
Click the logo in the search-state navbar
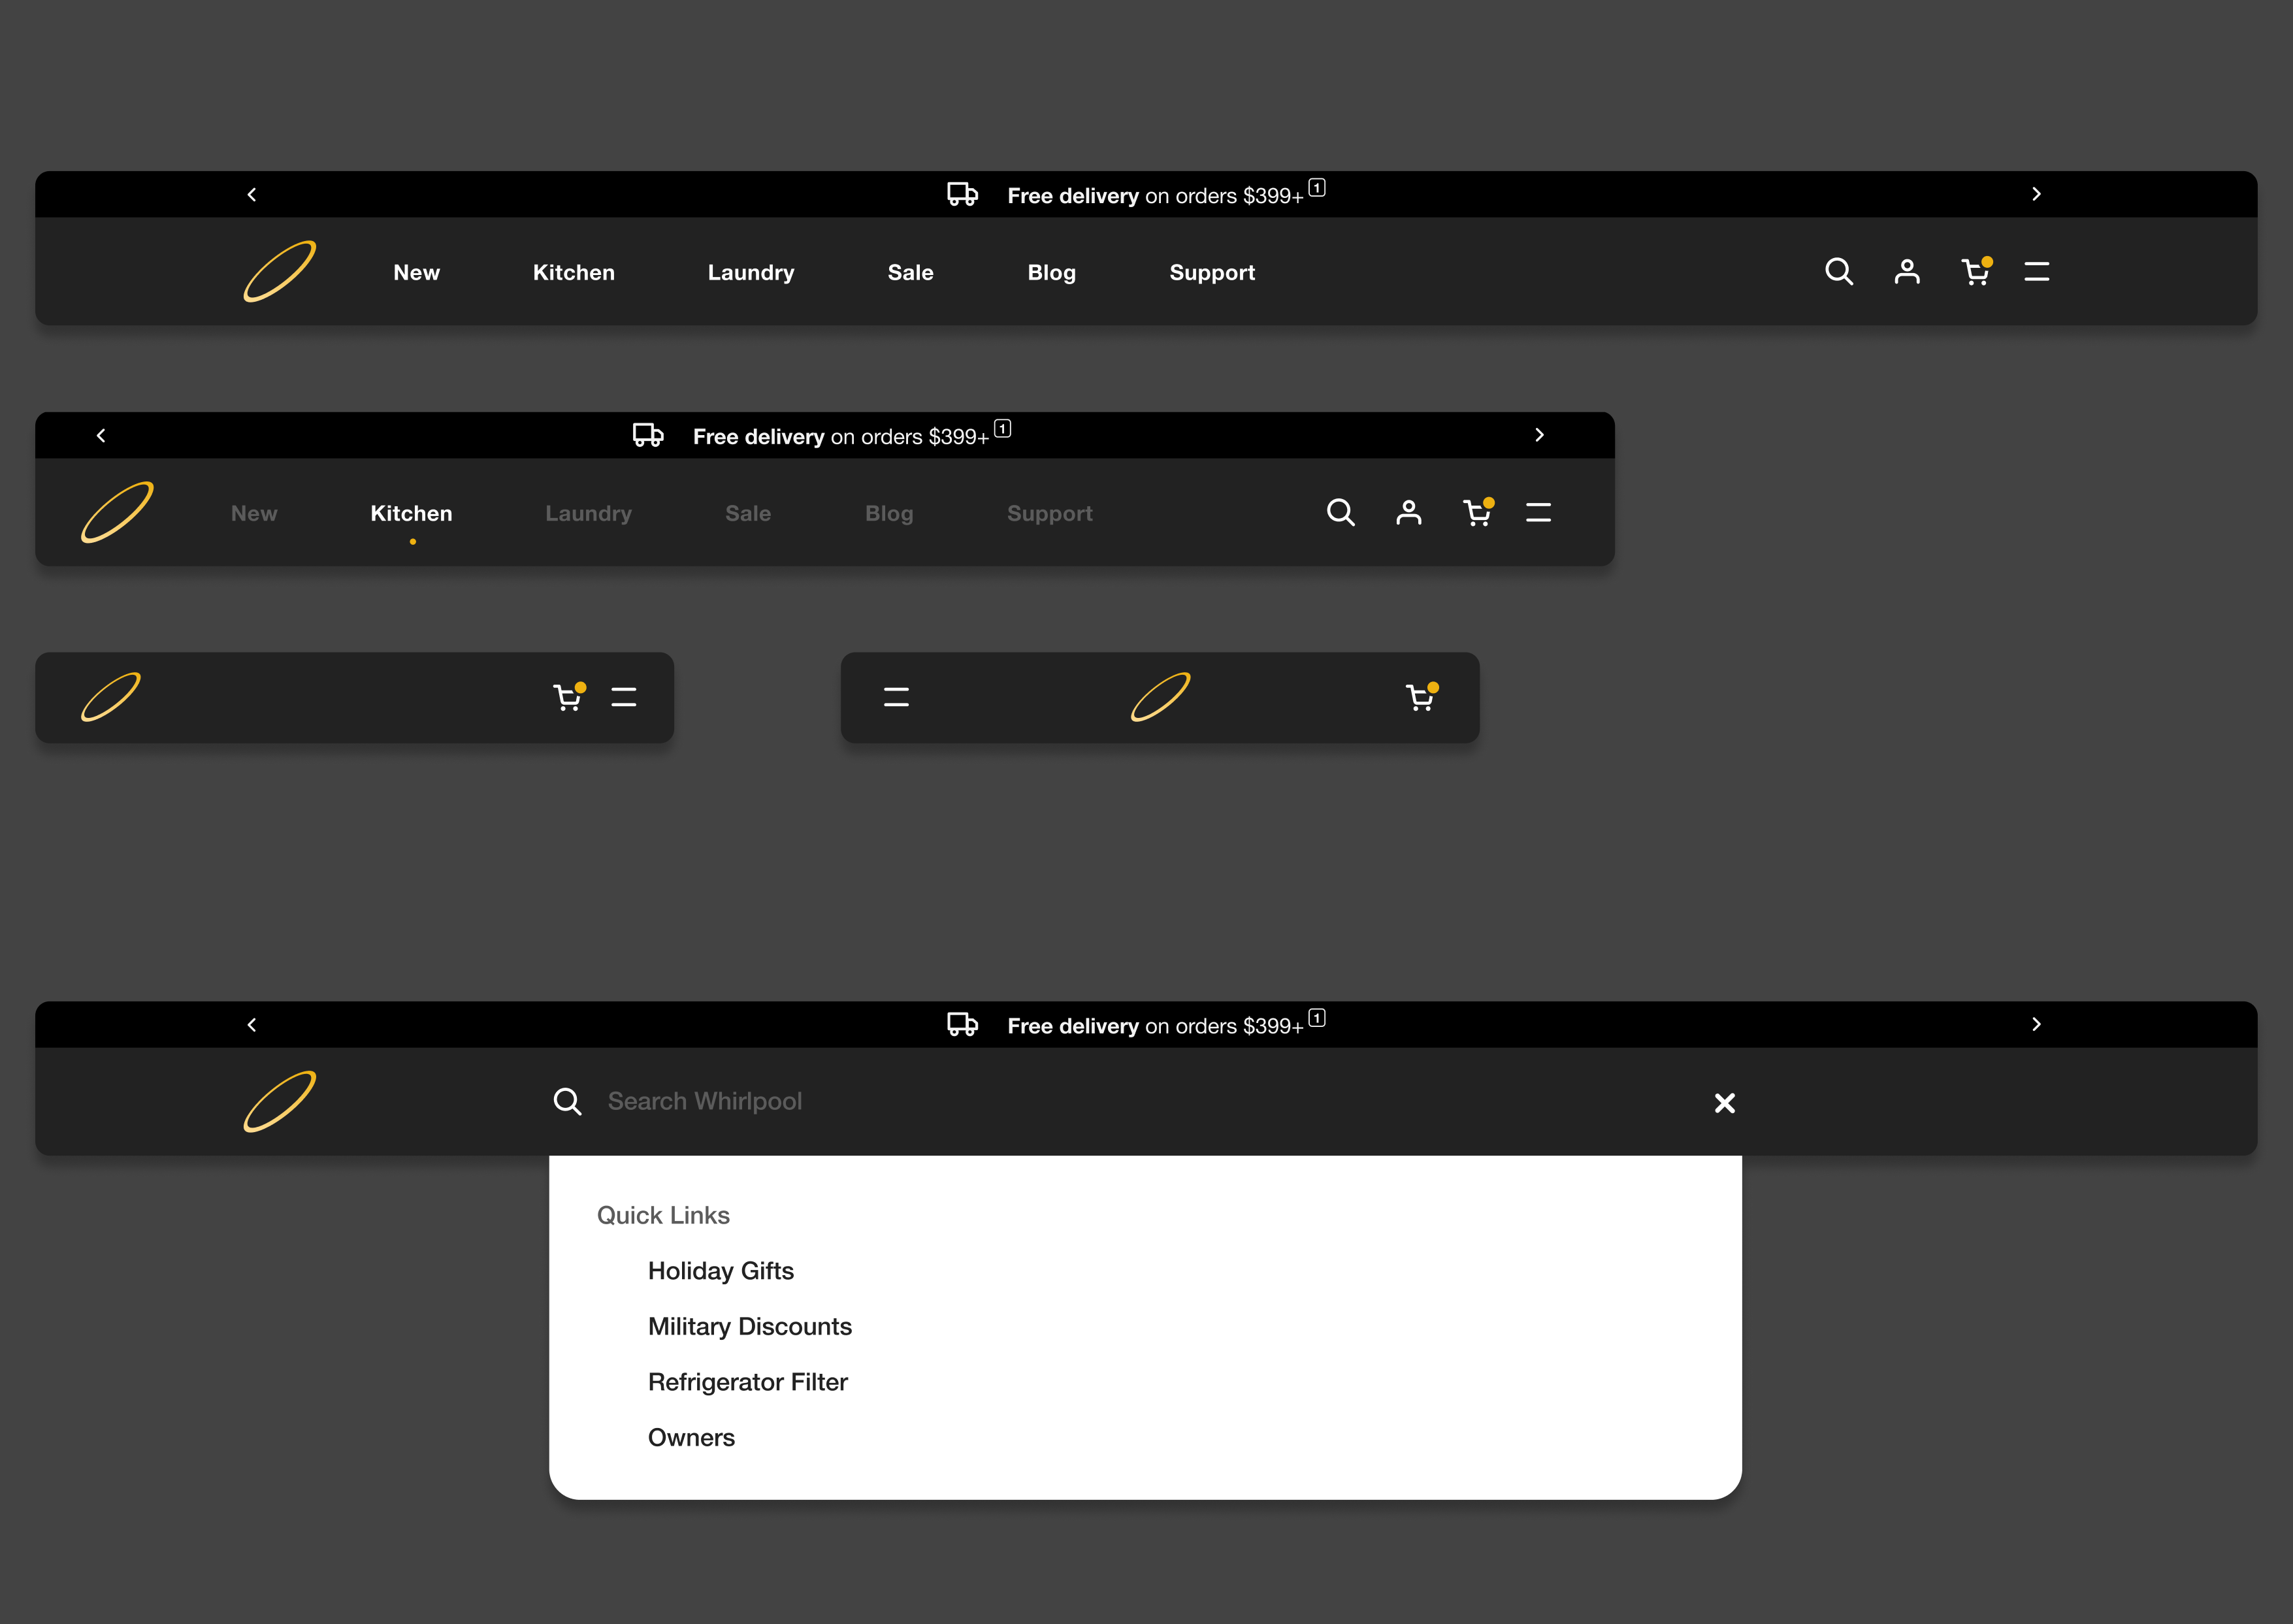pos(280,1101)
